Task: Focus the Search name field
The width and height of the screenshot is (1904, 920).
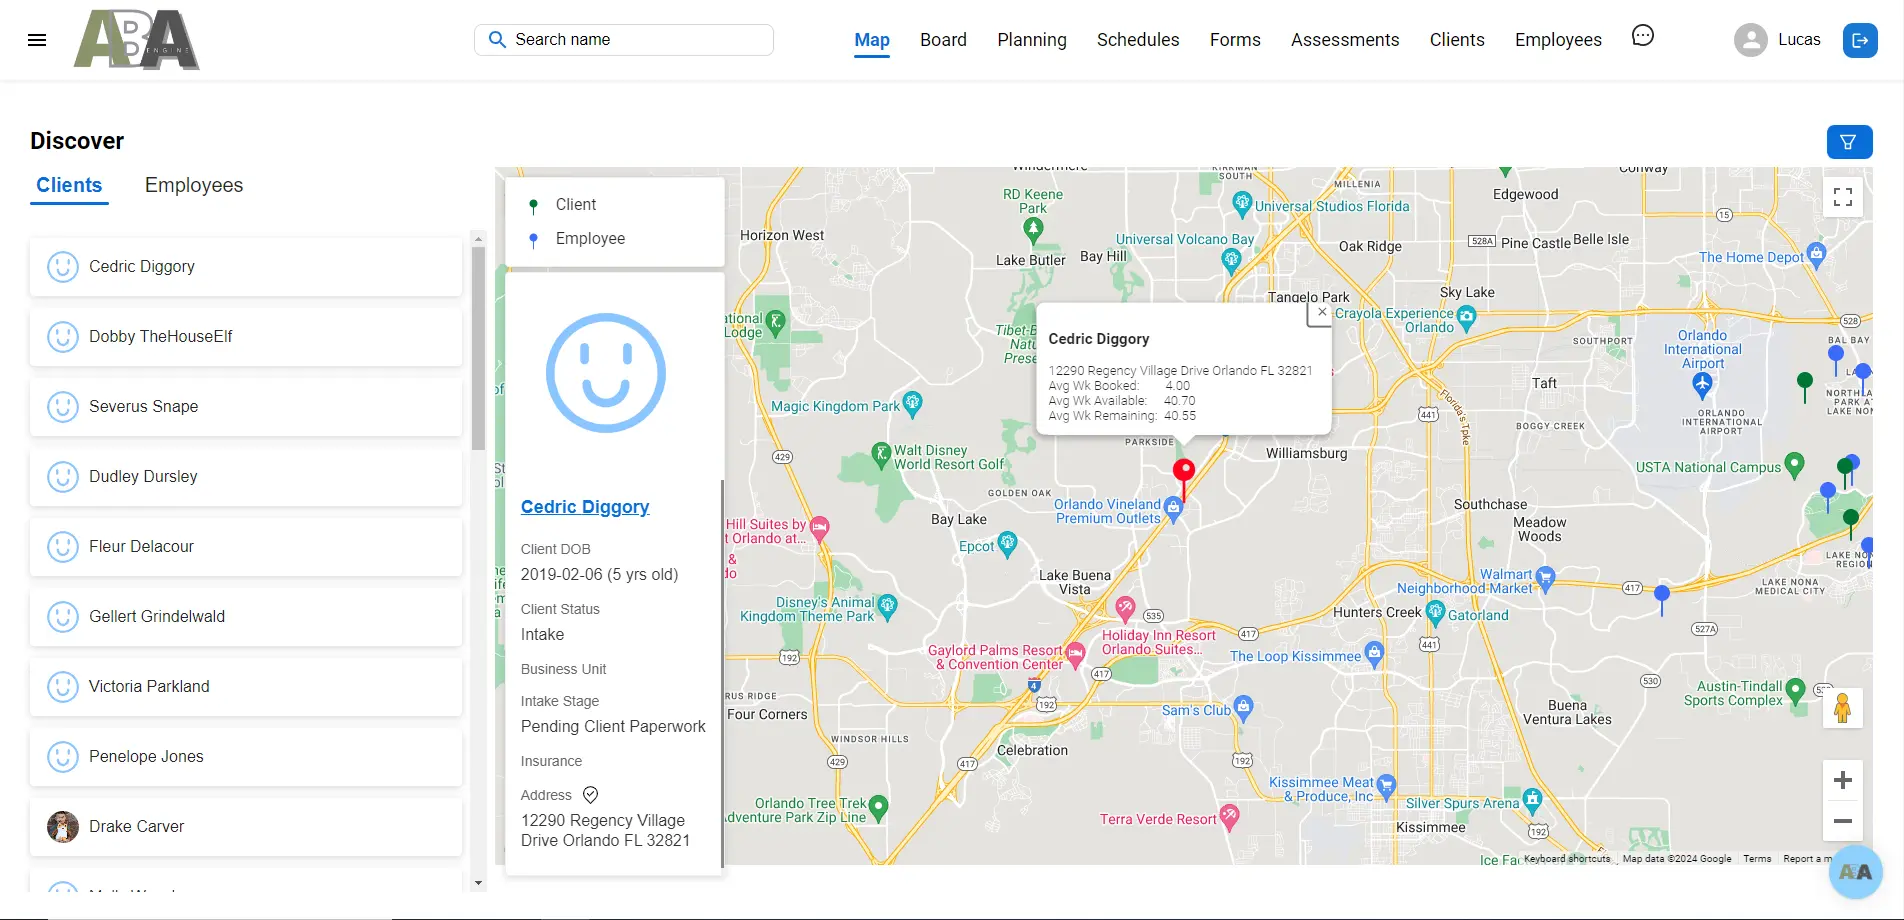Action: click(x=624, y=40)
